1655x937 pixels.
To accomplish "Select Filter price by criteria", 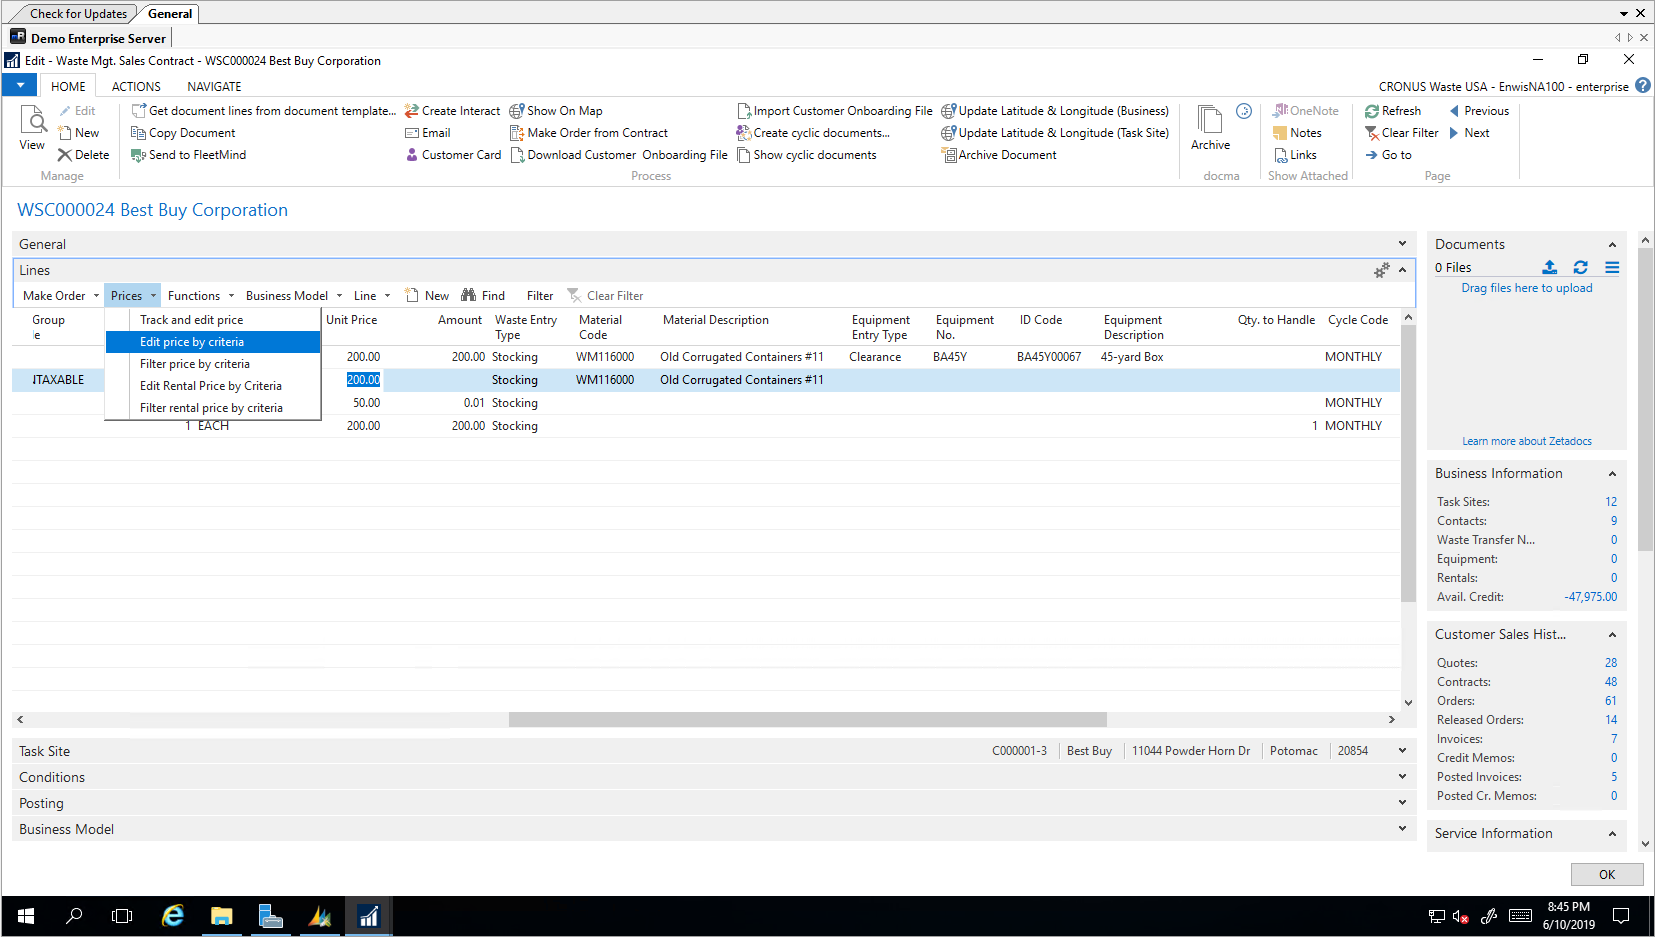I will click(213, 364).
